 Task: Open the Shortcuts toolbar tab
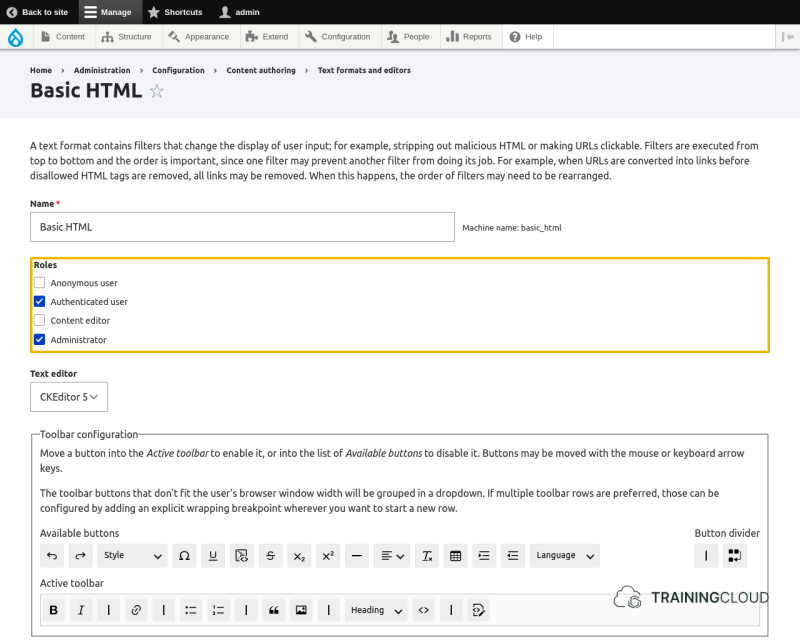point(175,12)
